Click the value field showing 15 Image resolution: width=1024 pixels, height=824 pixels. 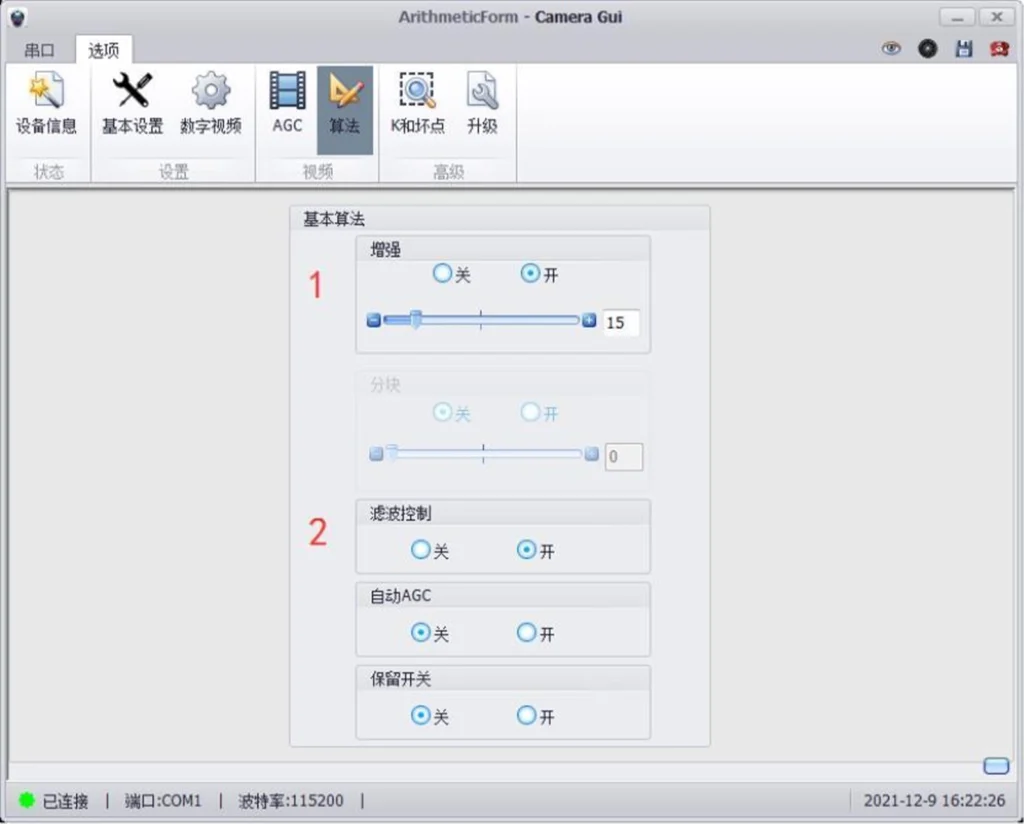[622, 322]
